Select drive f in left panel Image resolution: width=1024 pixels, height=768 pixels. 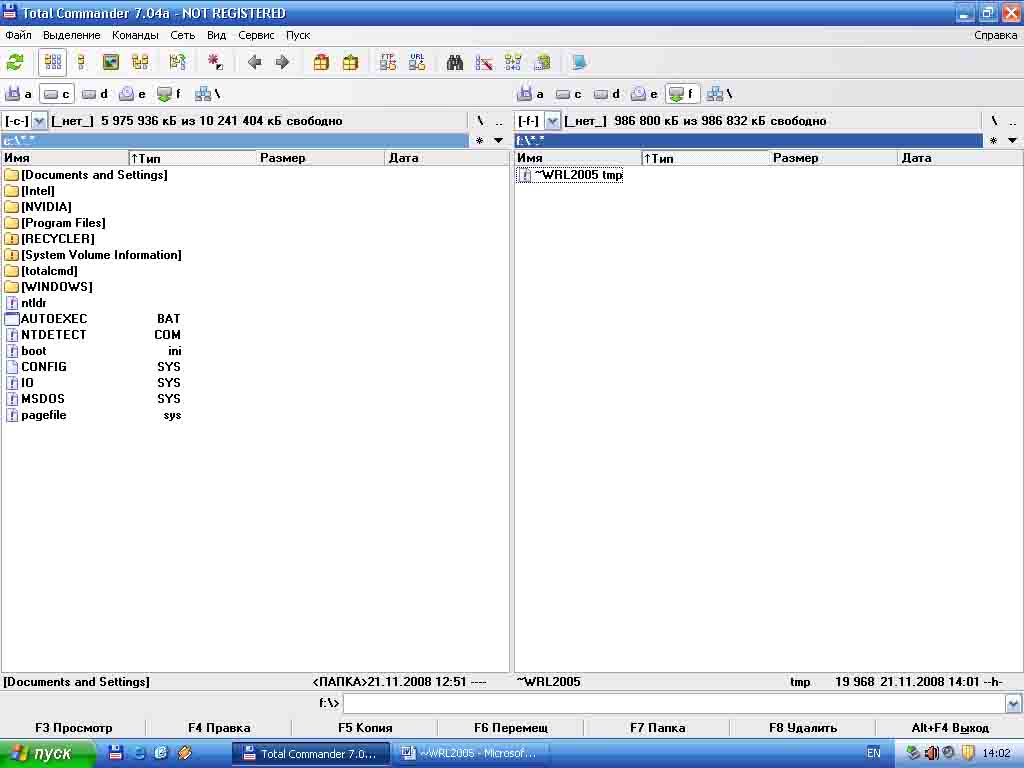(169, 94)
